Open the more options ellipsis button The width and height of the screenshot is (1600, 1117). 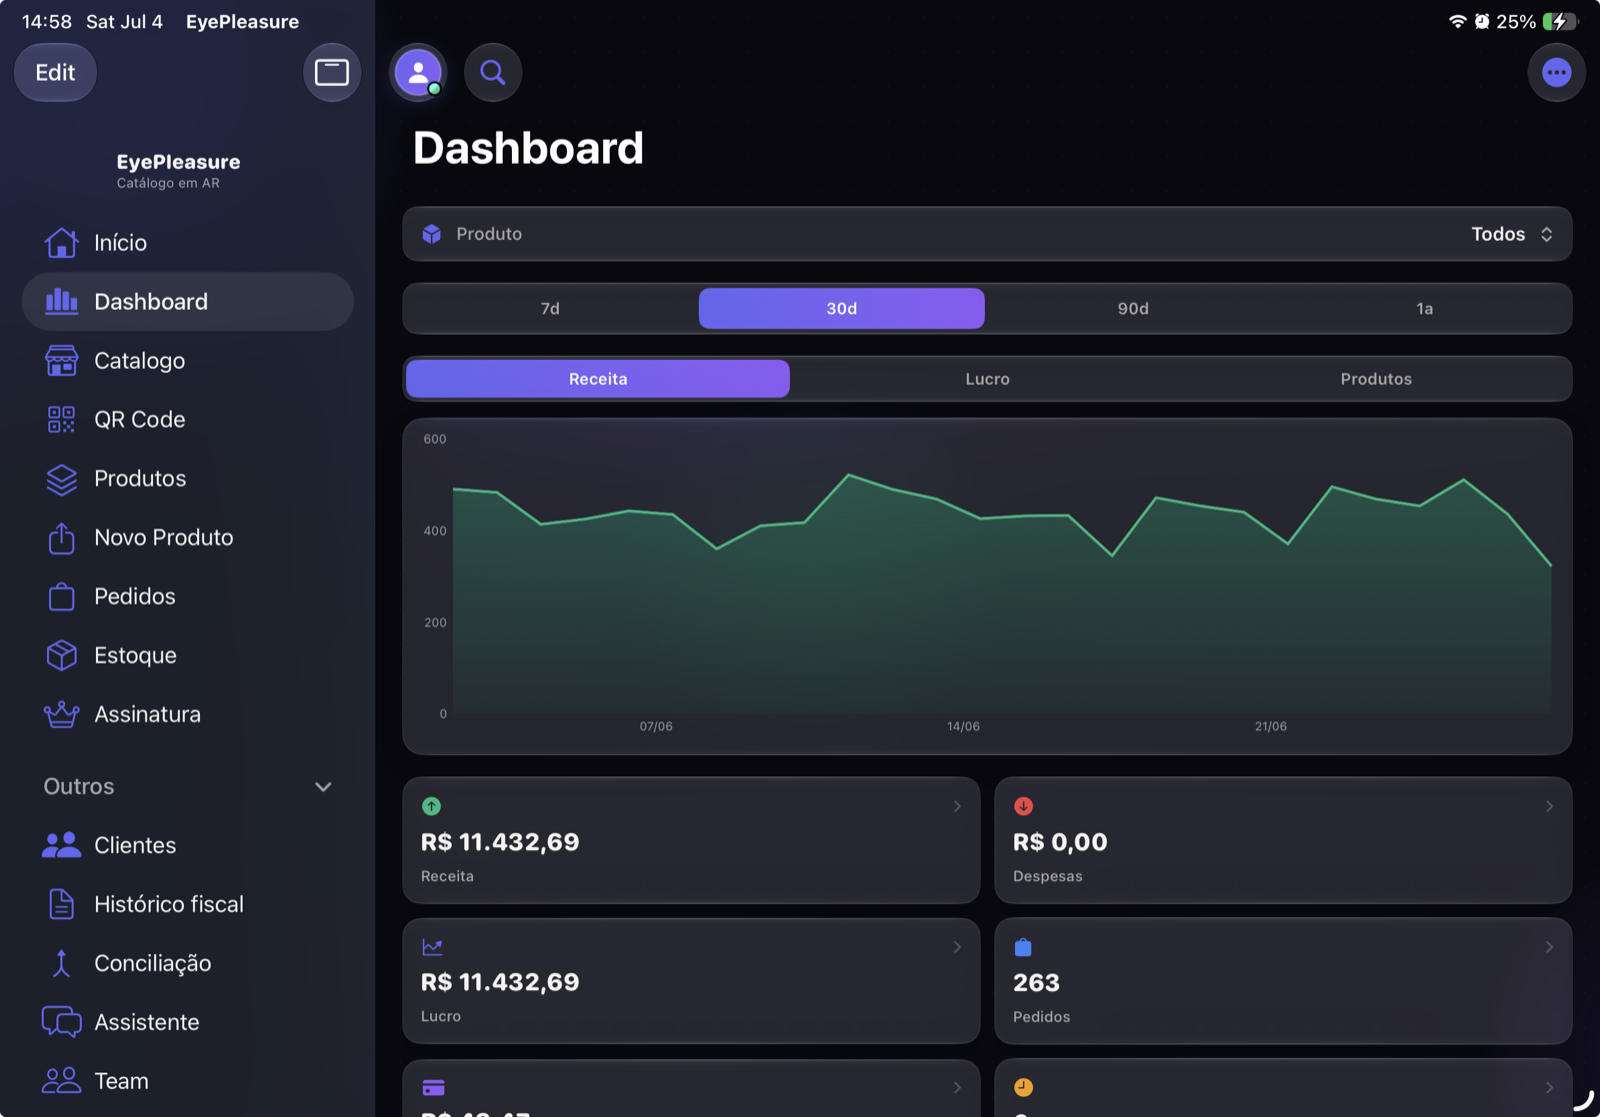tap(1556, 72)
